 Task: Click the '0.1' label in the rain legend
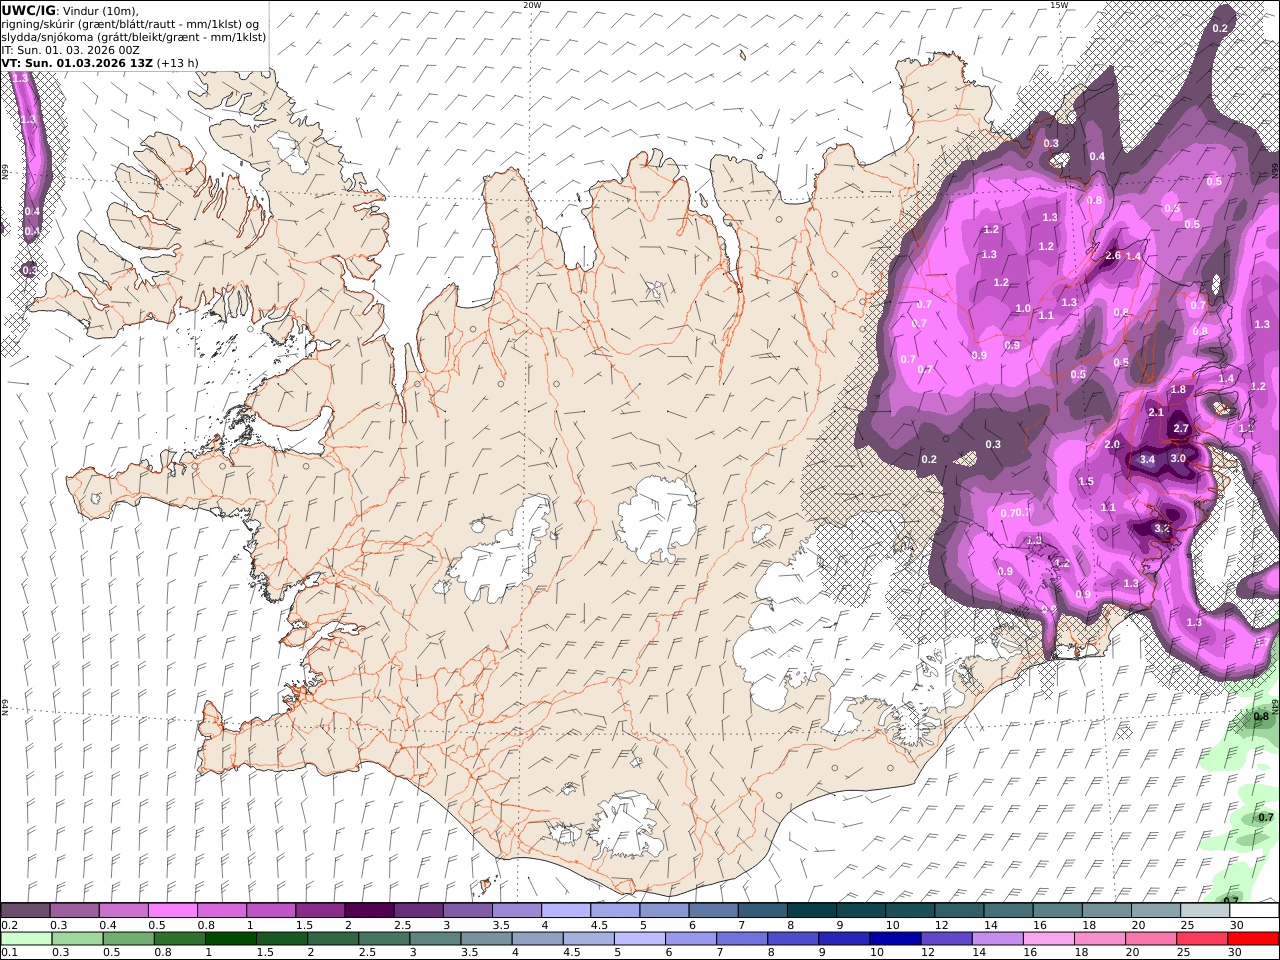[x=8, y=952]
